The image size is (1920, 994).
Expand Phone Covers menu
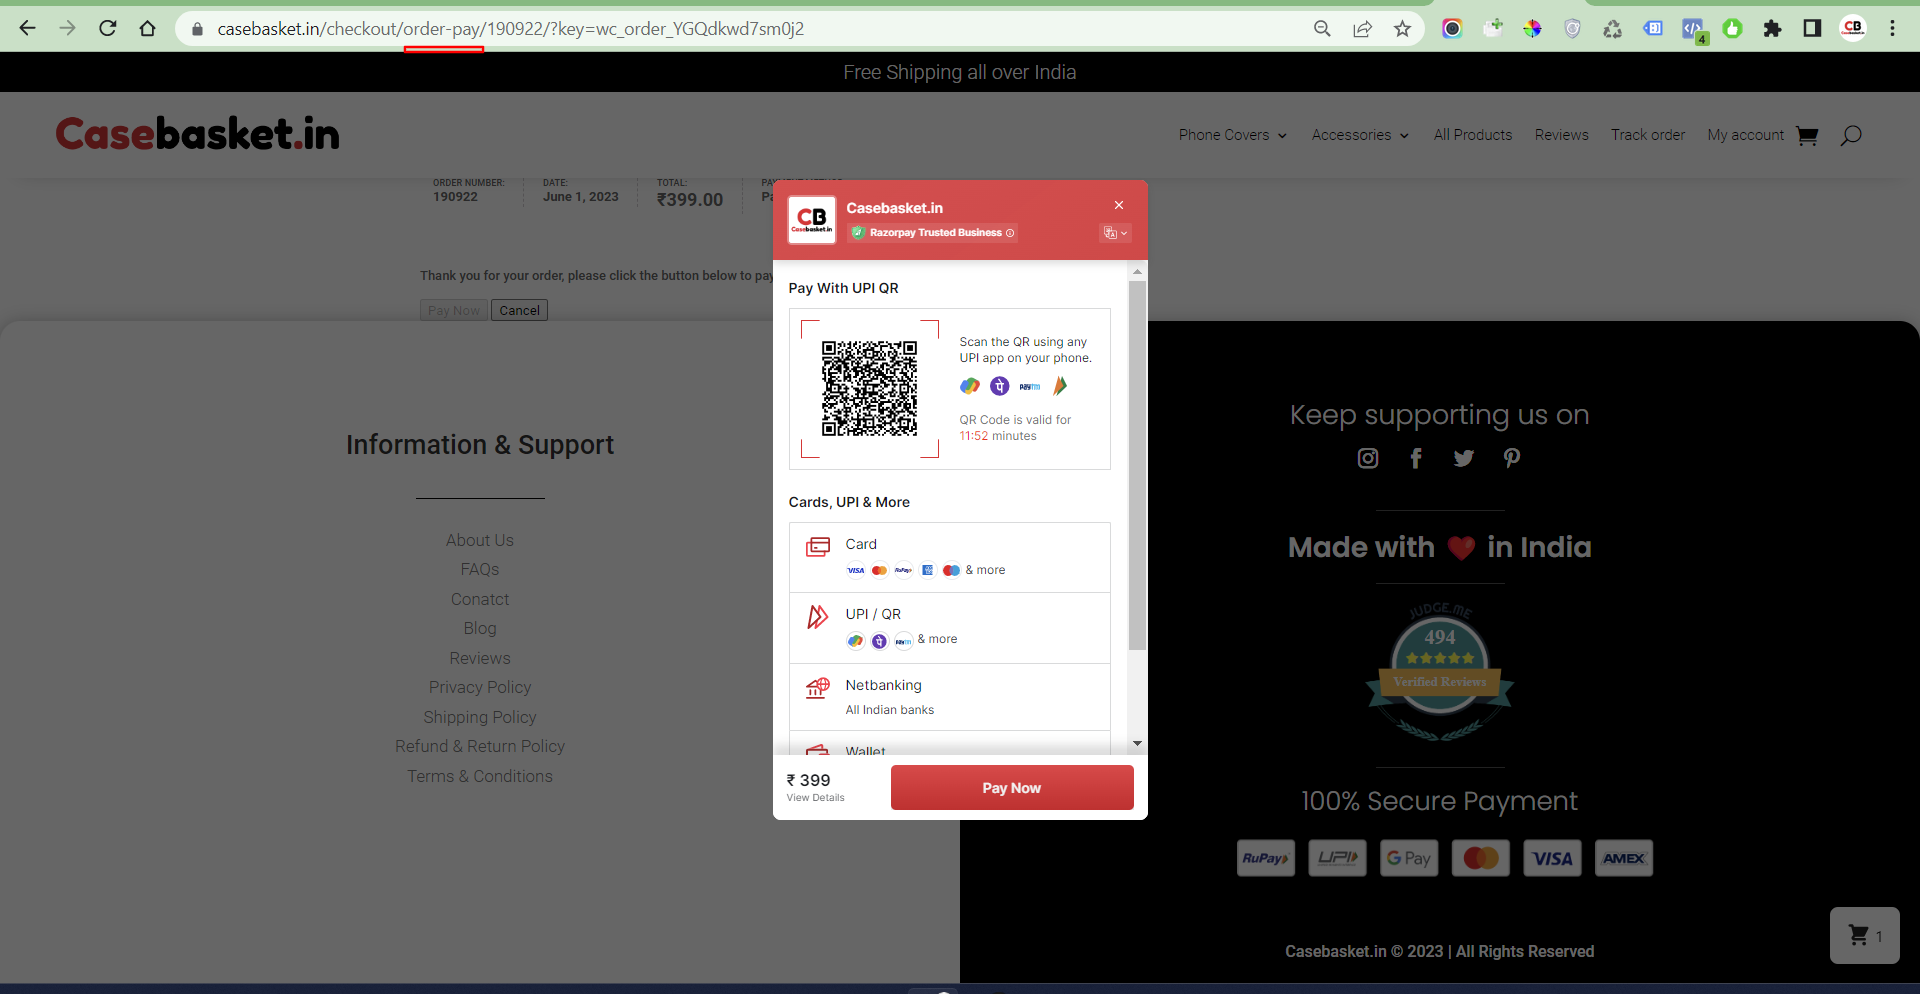point(1233,135)
